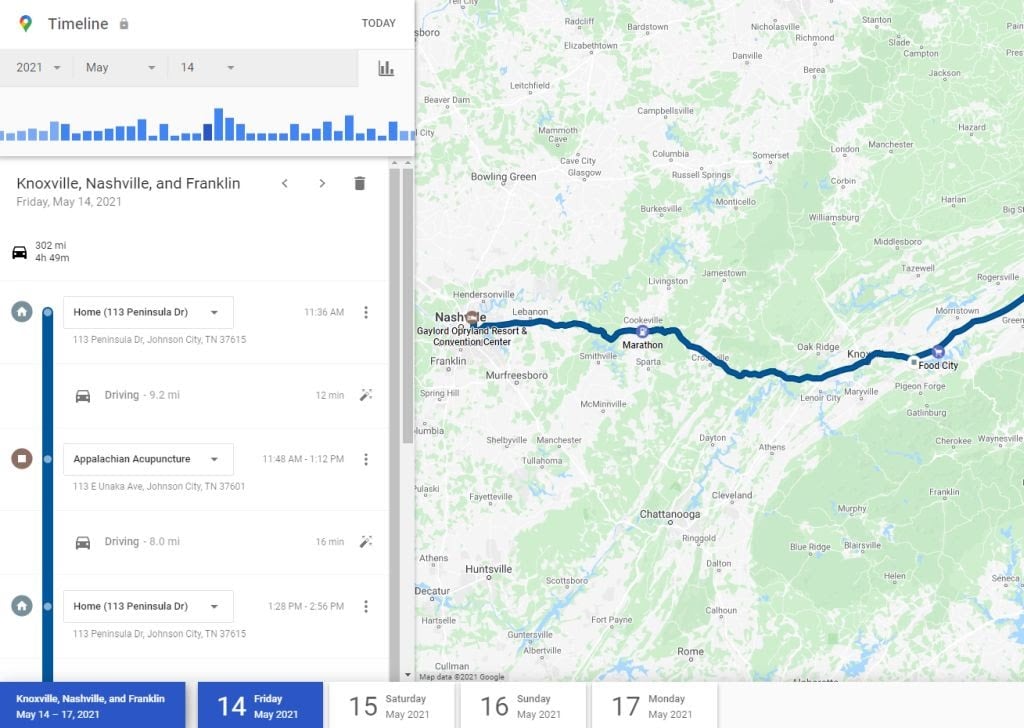Click the Friday, May 14, 2021 date text
1024x728 pixels.
coord(69,202)
